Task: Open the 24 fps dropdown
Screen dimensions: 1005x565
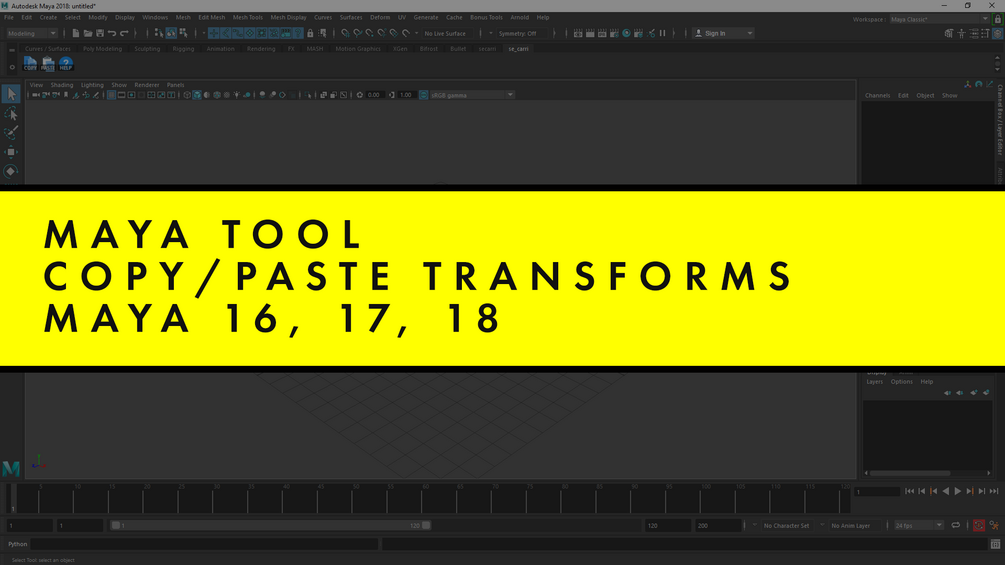Action: coord(918,525)
